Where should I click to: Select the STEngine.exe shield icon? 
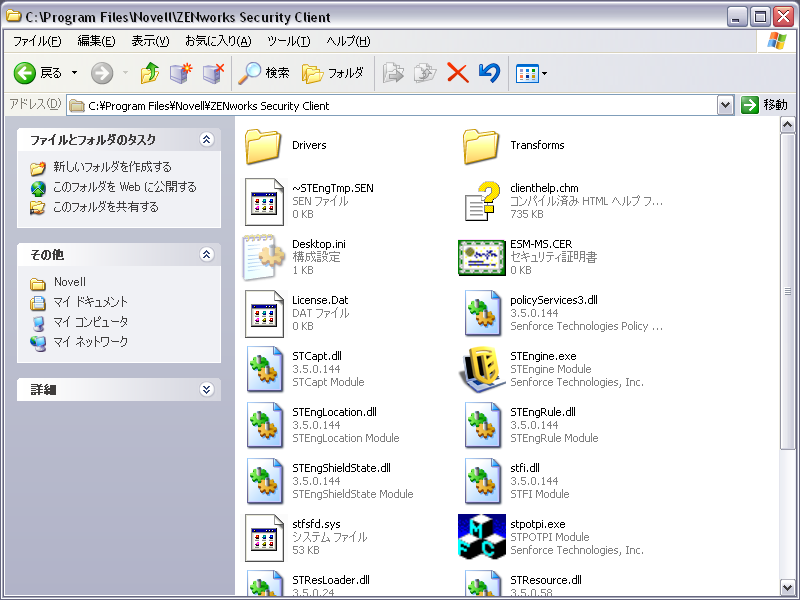click(x=482, y=369)
